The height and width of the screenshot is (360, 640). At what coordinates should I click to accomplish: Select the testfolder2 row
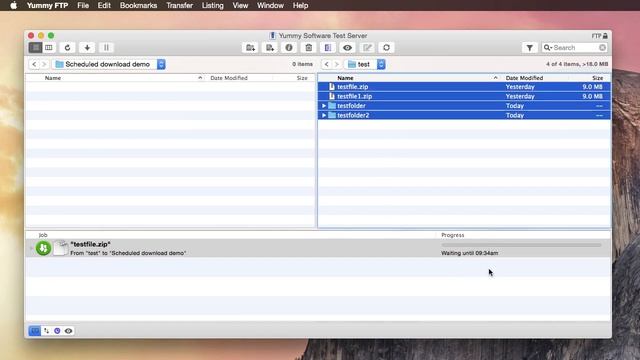[x=464, y=115]
